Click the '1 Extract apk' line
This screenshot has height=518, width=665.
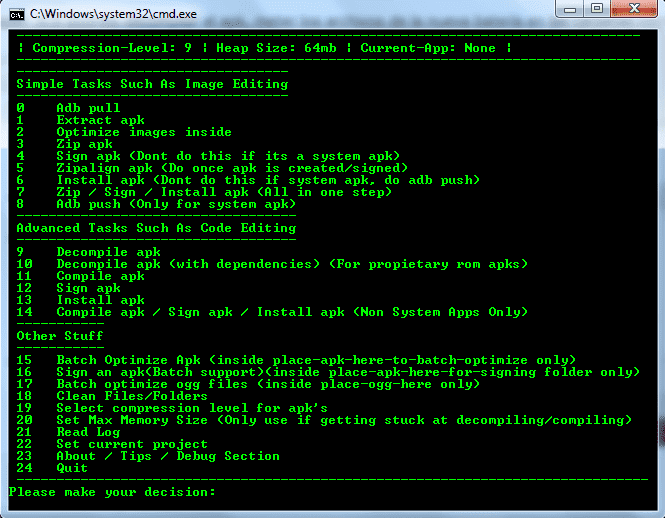point(81,120)
